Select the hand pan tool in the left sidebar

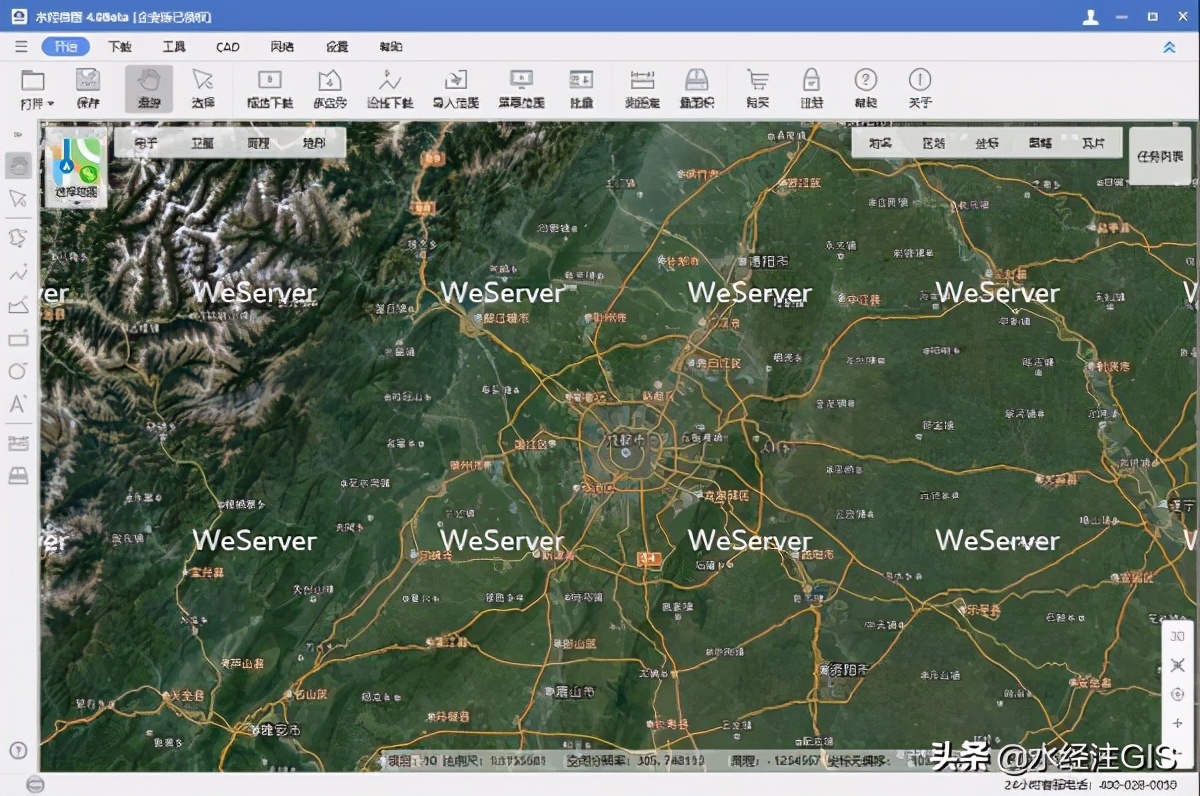[x=18, y=166]
